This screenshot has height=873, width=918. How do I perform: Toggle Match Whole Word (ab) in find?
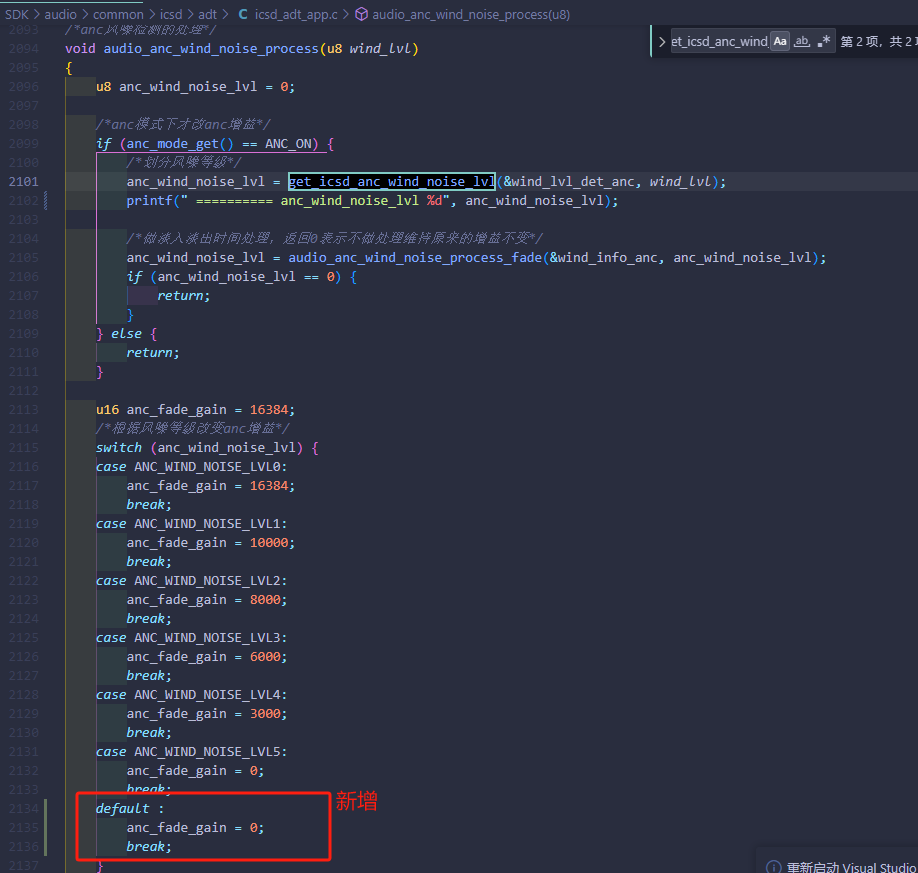[x=802, y=42]
